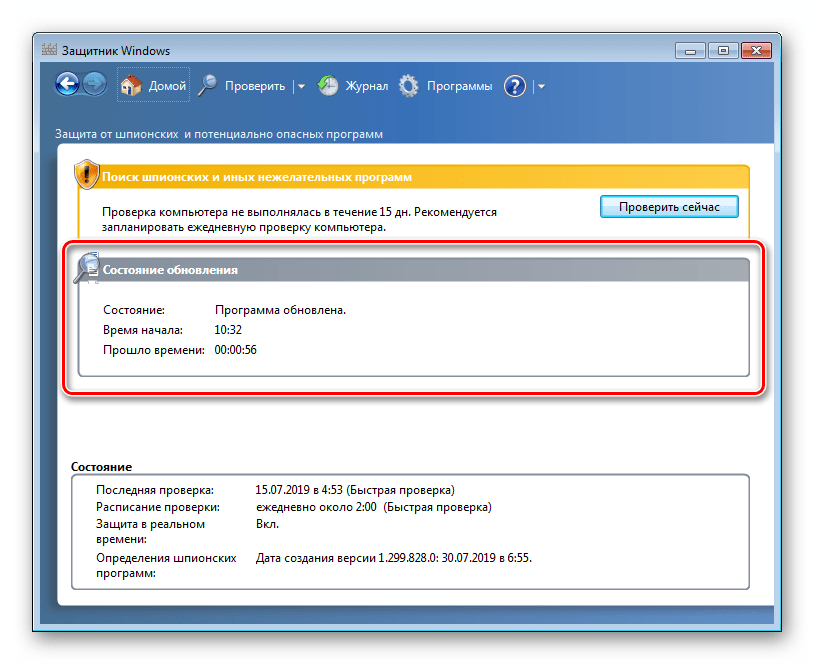Click the update status magnifier icon
Viewport: 814px width, 664px height.
pos(87,267)
